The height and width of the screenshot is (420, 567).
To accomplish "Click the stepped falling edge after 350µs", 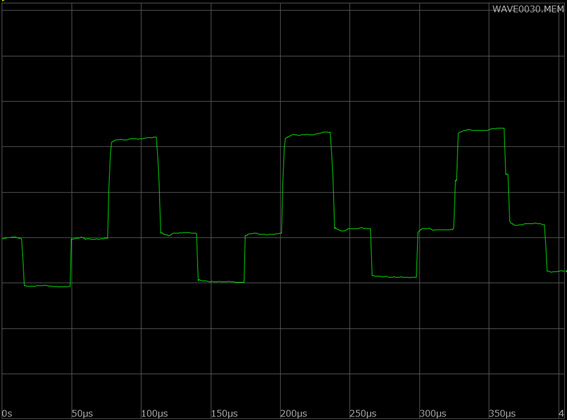I will point(507,175).
